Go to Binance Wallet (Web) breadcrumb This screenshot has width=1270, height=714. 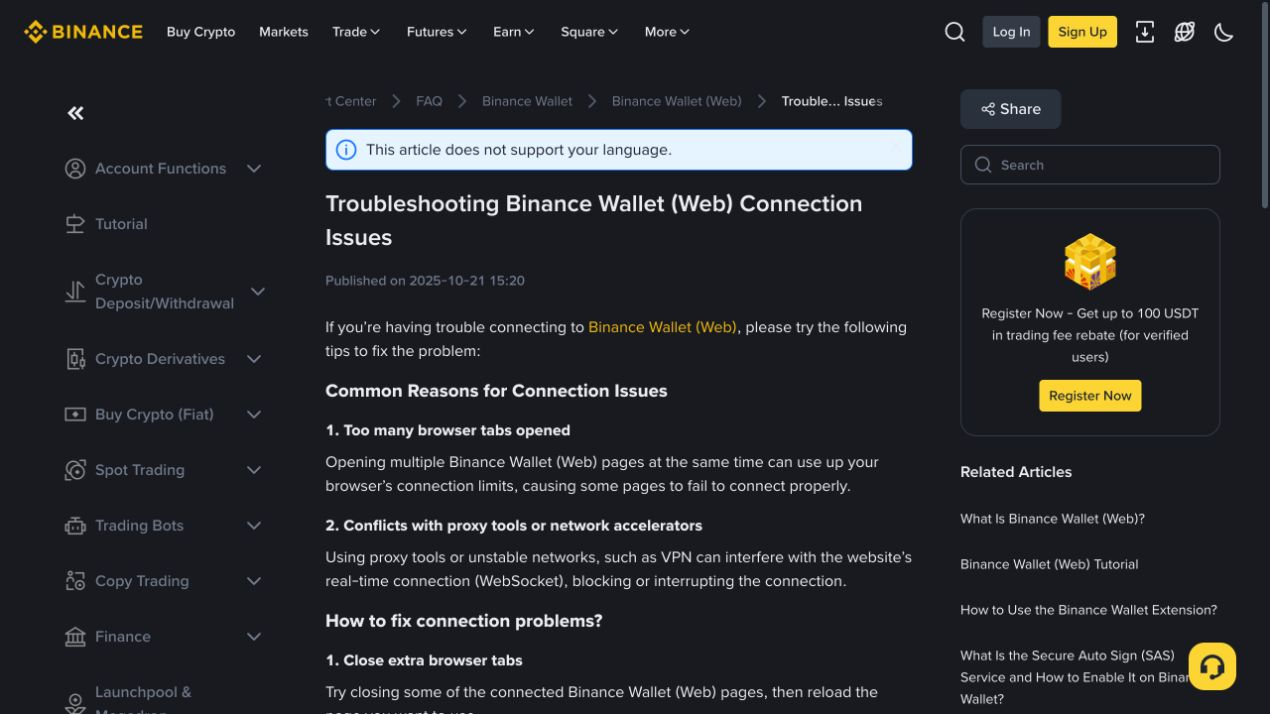(677, 101)
